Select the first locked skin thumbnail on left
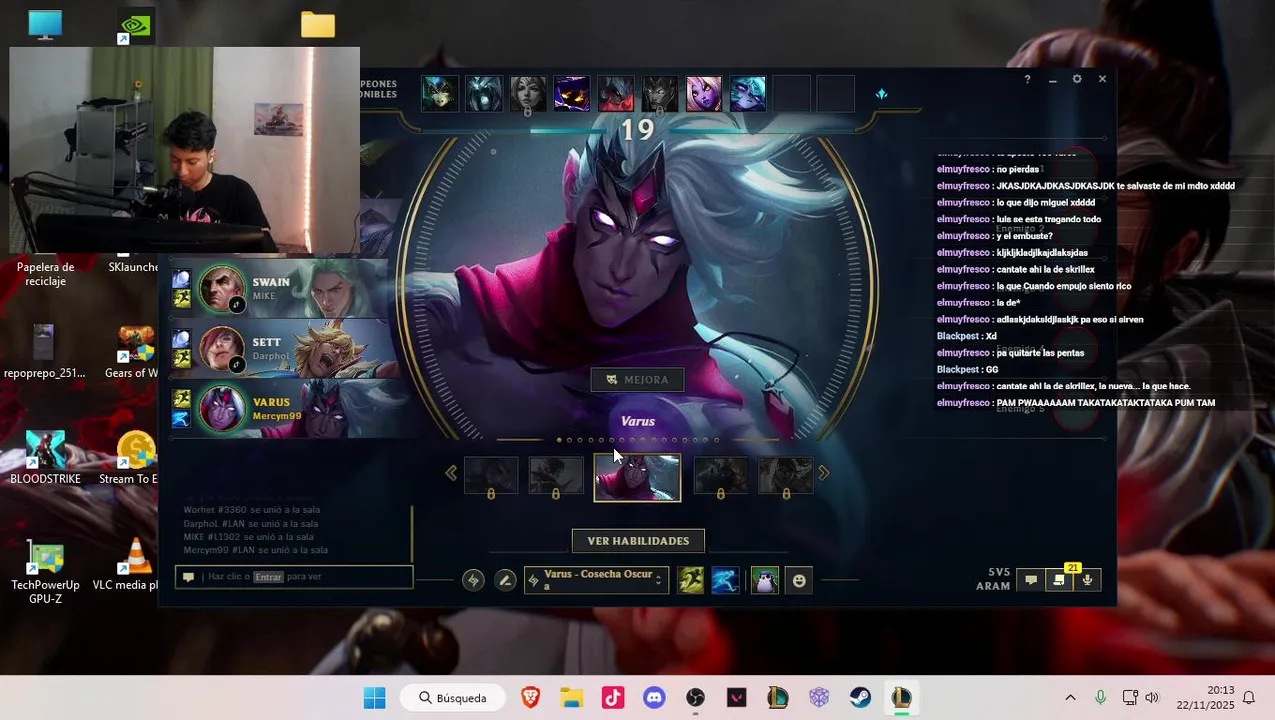 [x=491, y=477]
